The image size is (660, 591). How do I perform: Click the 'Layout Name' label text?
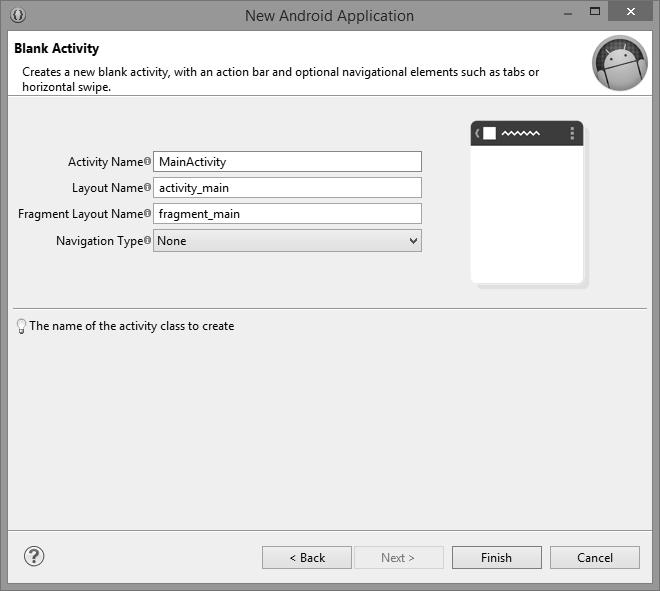(x=108, y=188)
